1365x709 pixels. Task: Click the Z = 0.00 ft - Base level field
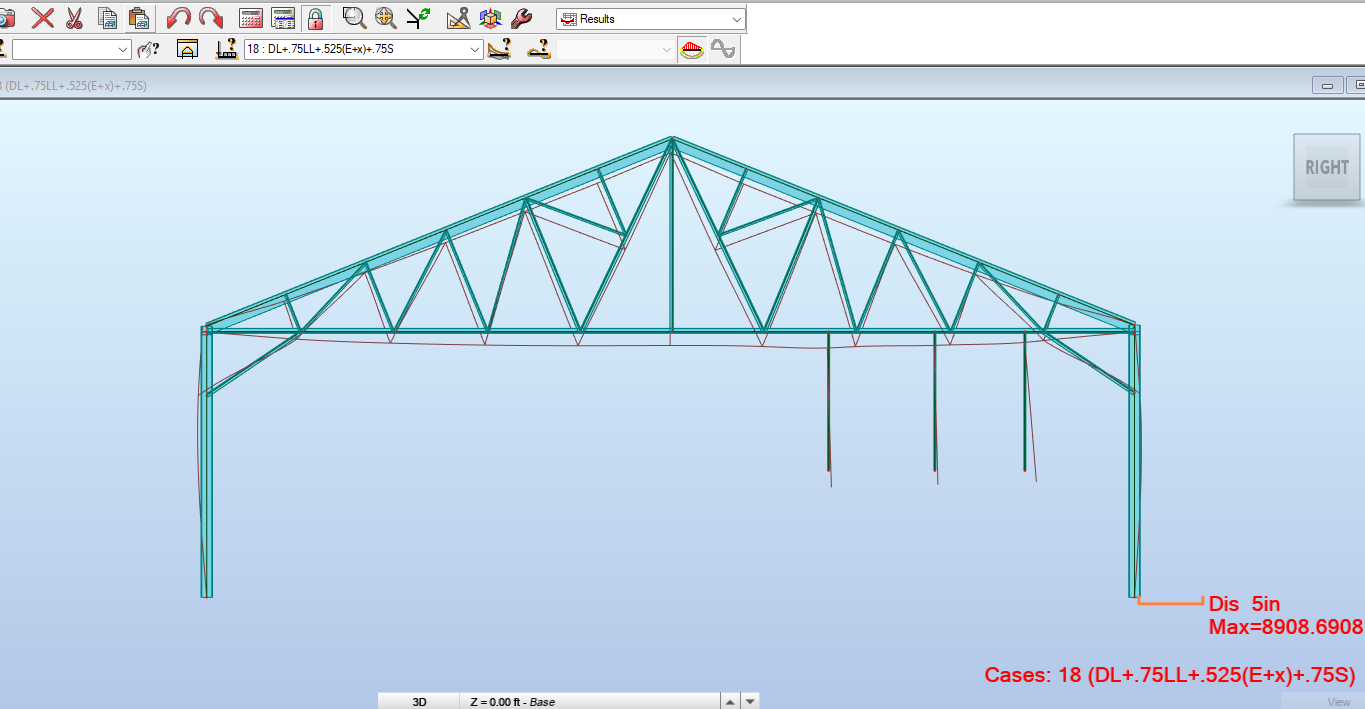click(x=589, y=701)
